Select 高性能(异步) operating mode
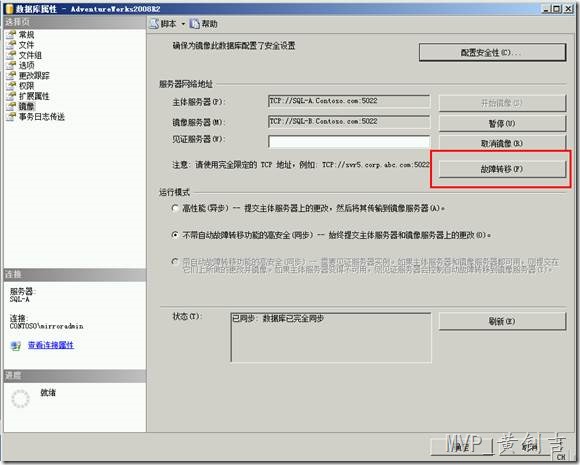This screenshot has width=580, height=465. coord(175,208)
